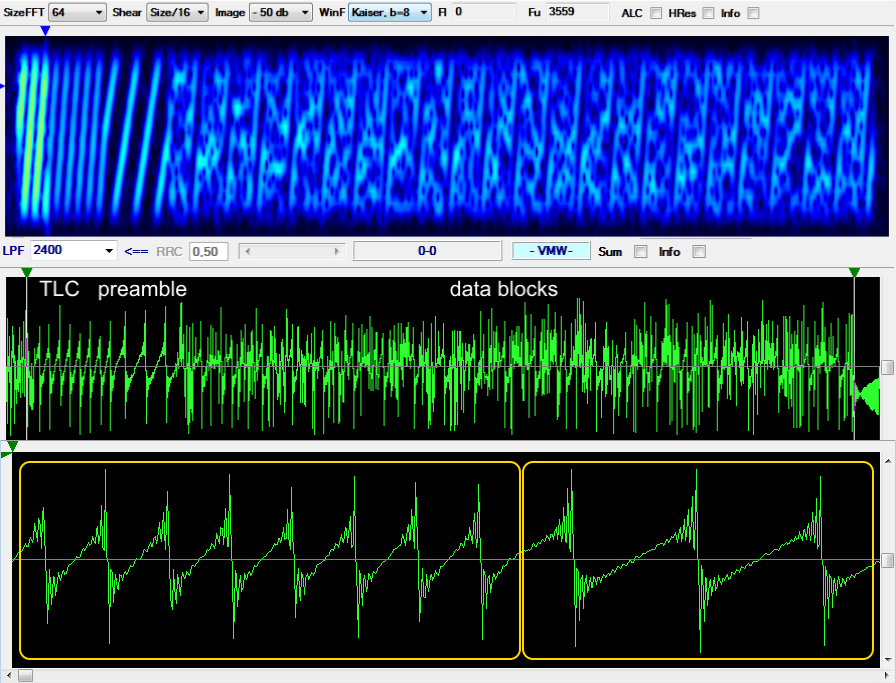
Task: Click the right arrow of the RRC scrollbar
Action: [337, 251]
